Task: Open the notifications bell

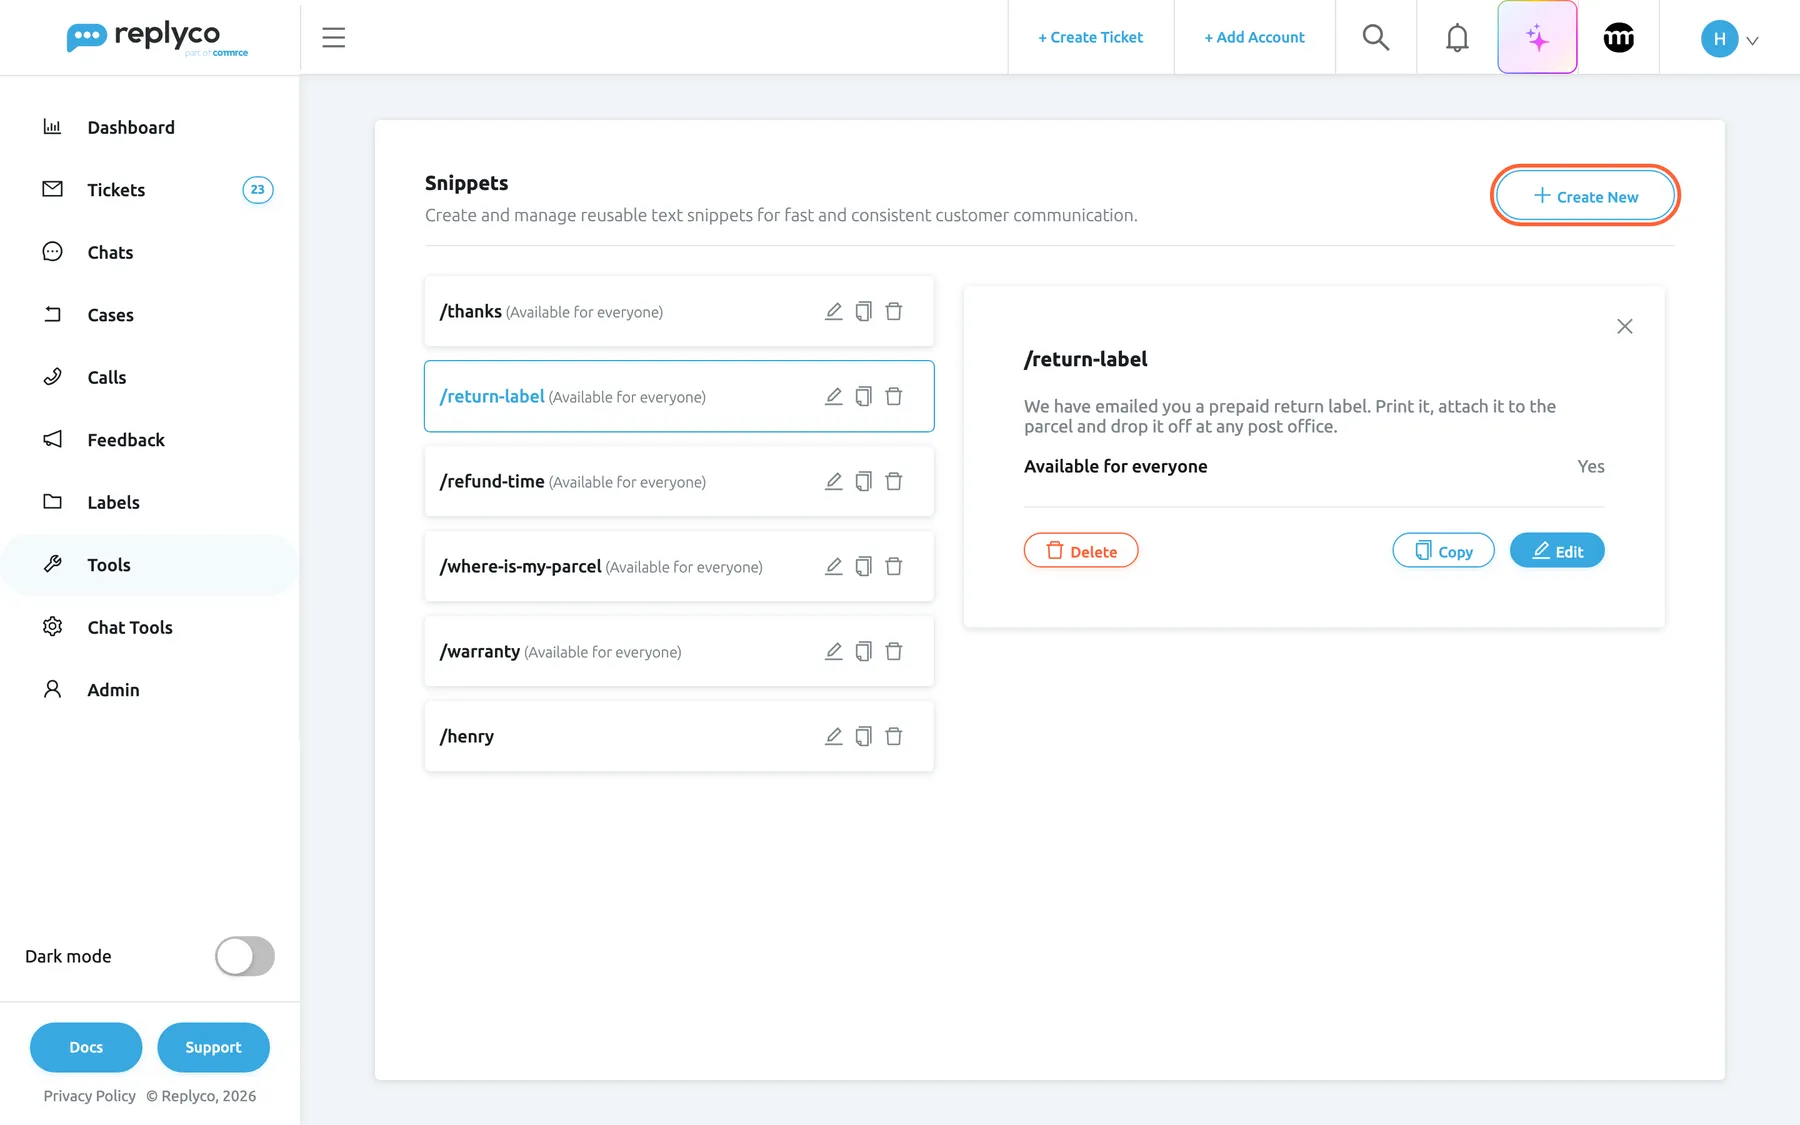Action: click(1457, 37)
